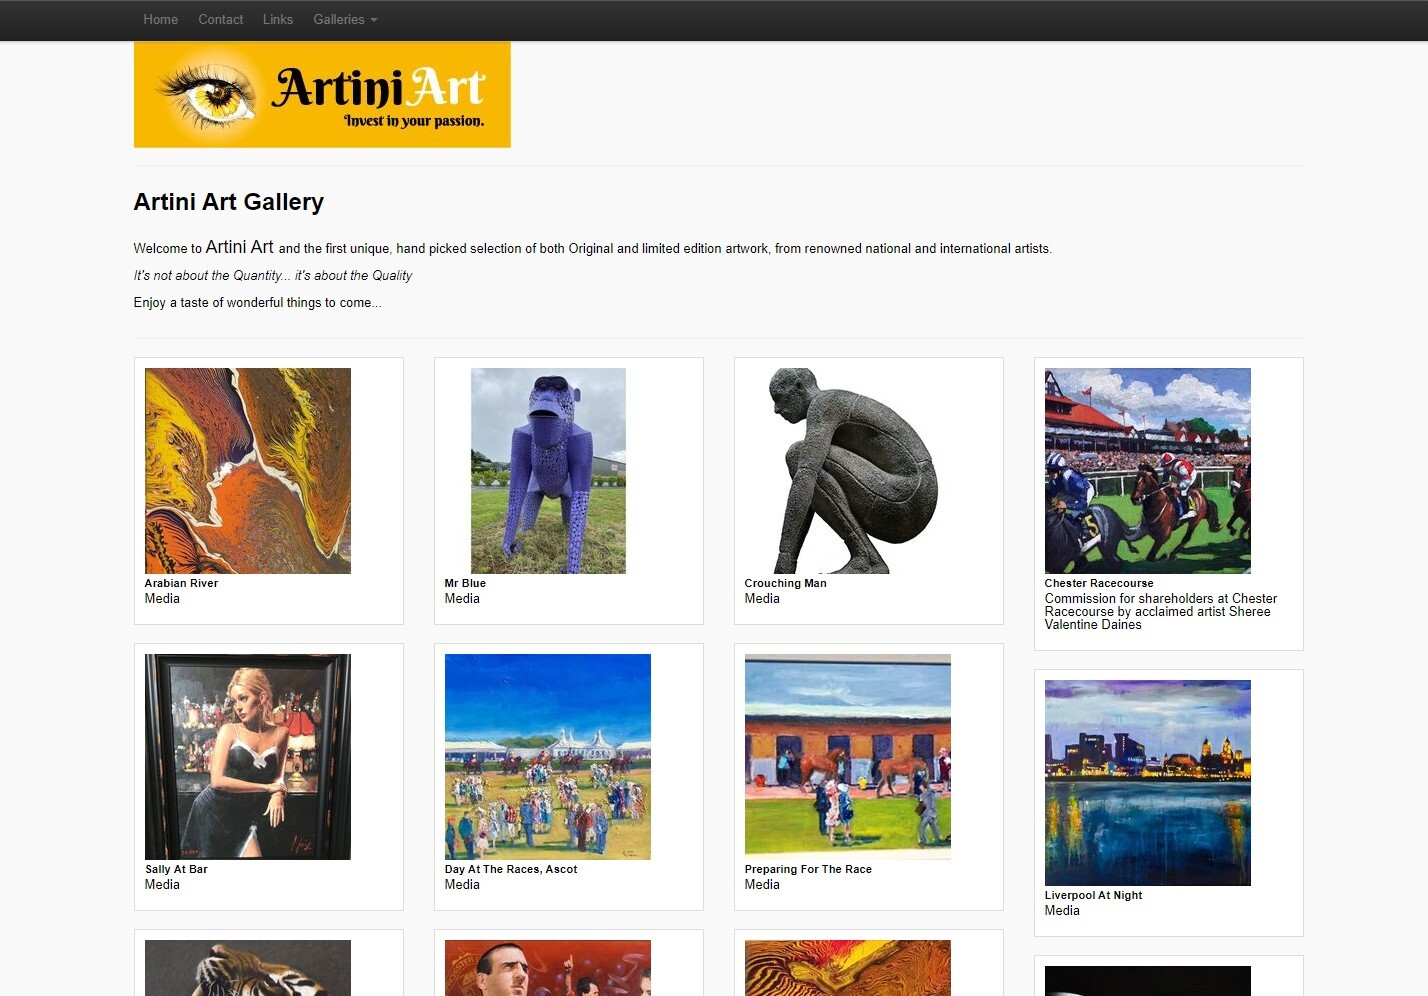1428x996 pixels.
Task: Open the Chester Racecourse painting thumbnail
Action: point(1148,471)
